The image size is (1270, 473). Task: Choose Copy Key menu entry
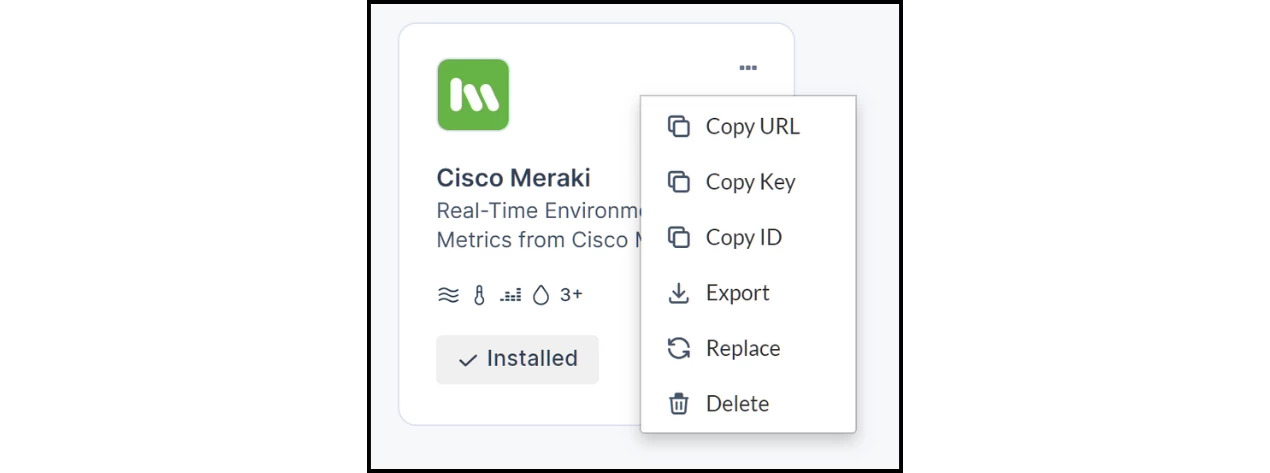[748, 182]
